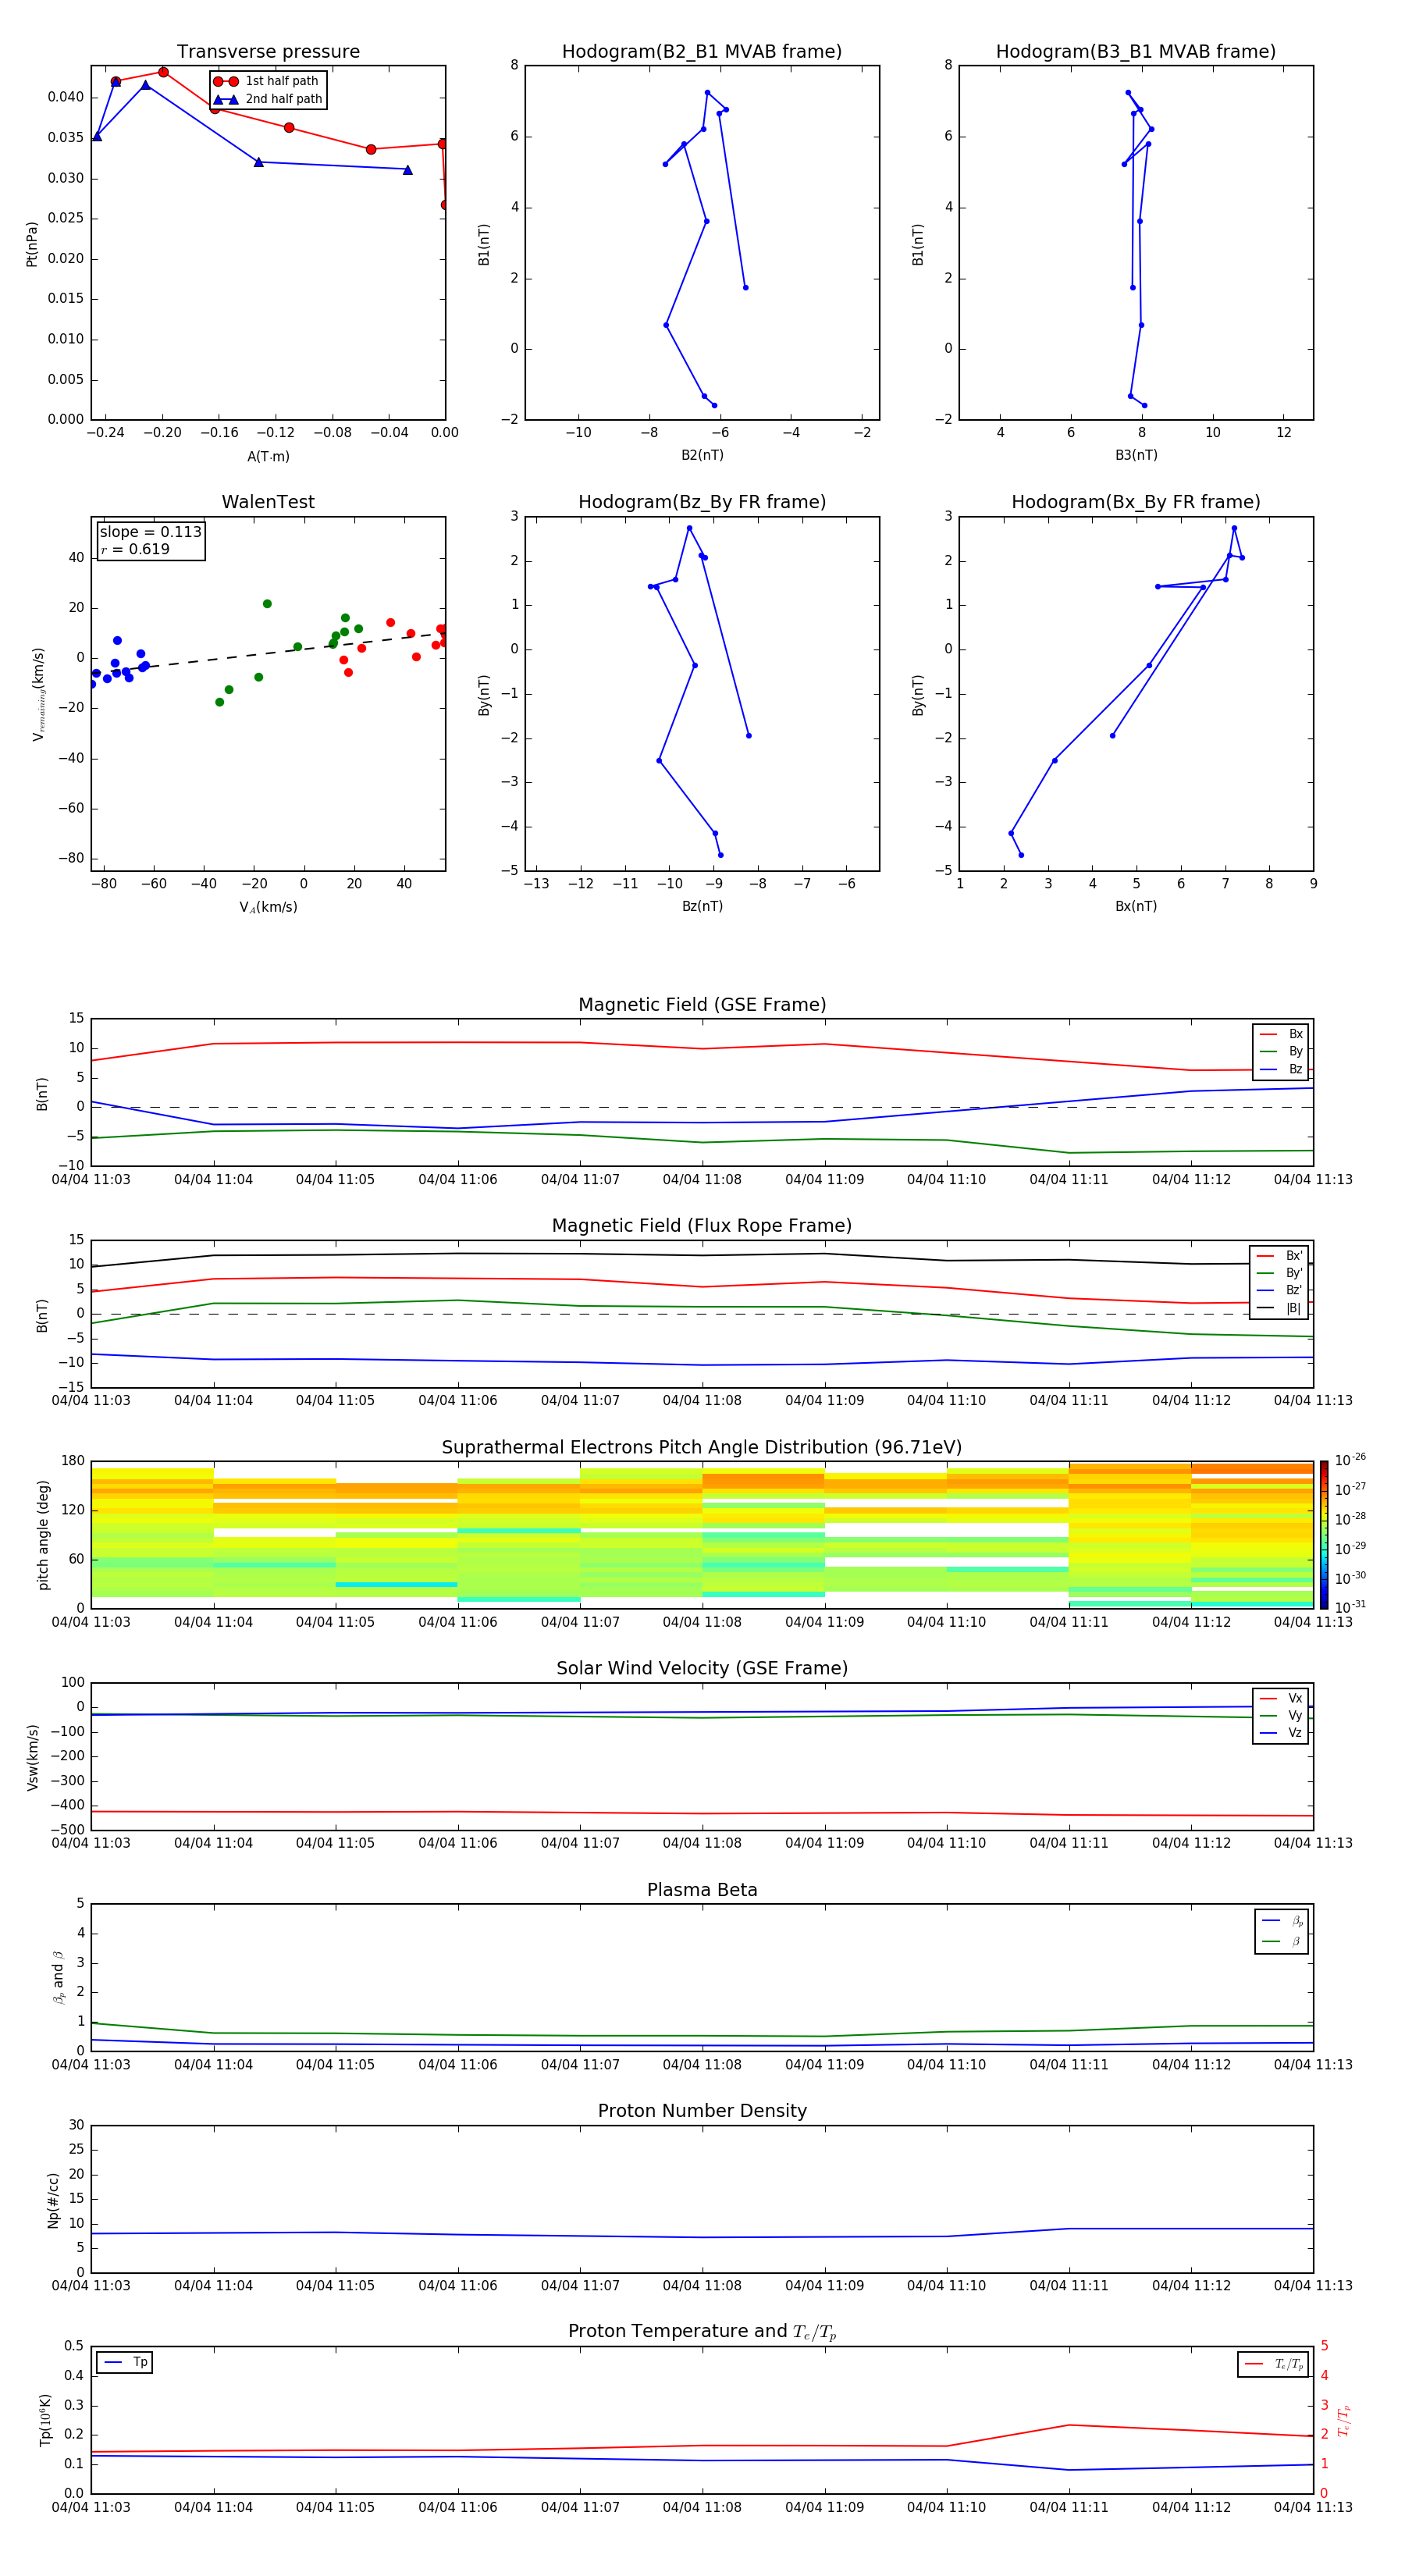Click the "Bx(nT)" x-axis label
Image resolution: width=1405 pixels, height=2576 pixels.
[1136, 906]
